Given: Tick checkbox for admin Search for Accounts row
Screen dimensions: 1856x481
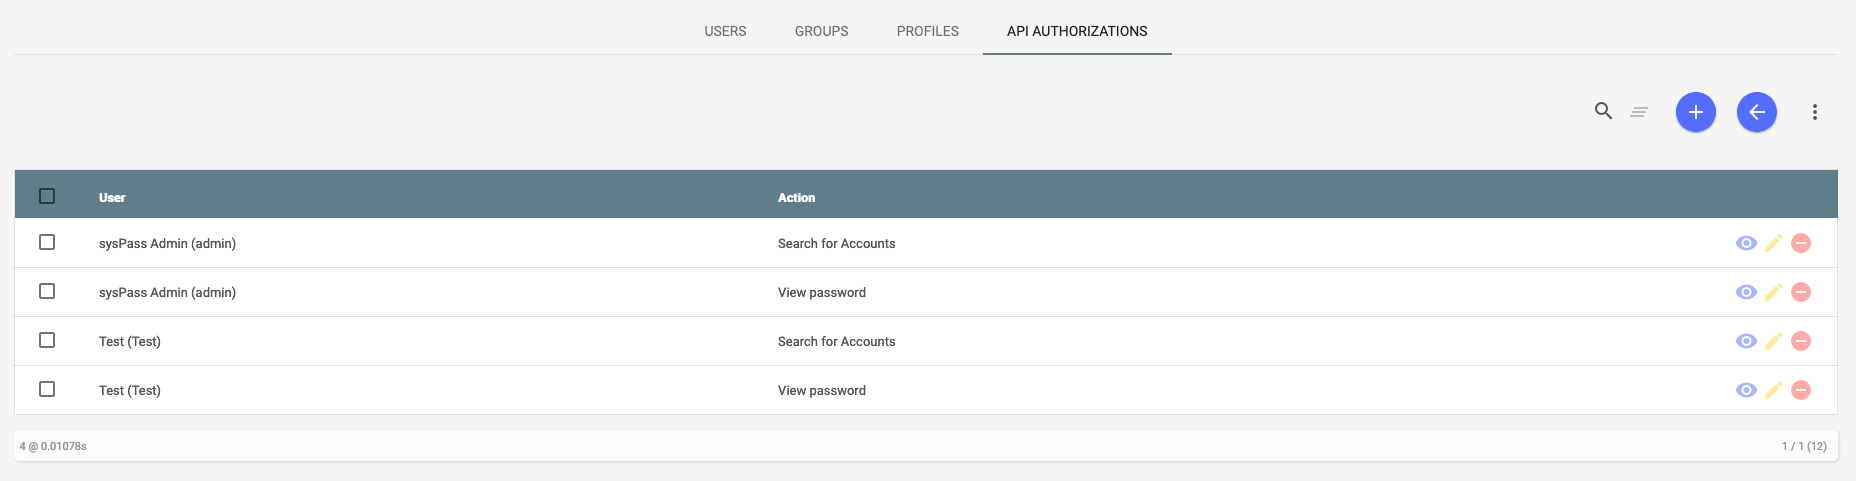Looking at the screenshot, I should click(x=47, y=242).
